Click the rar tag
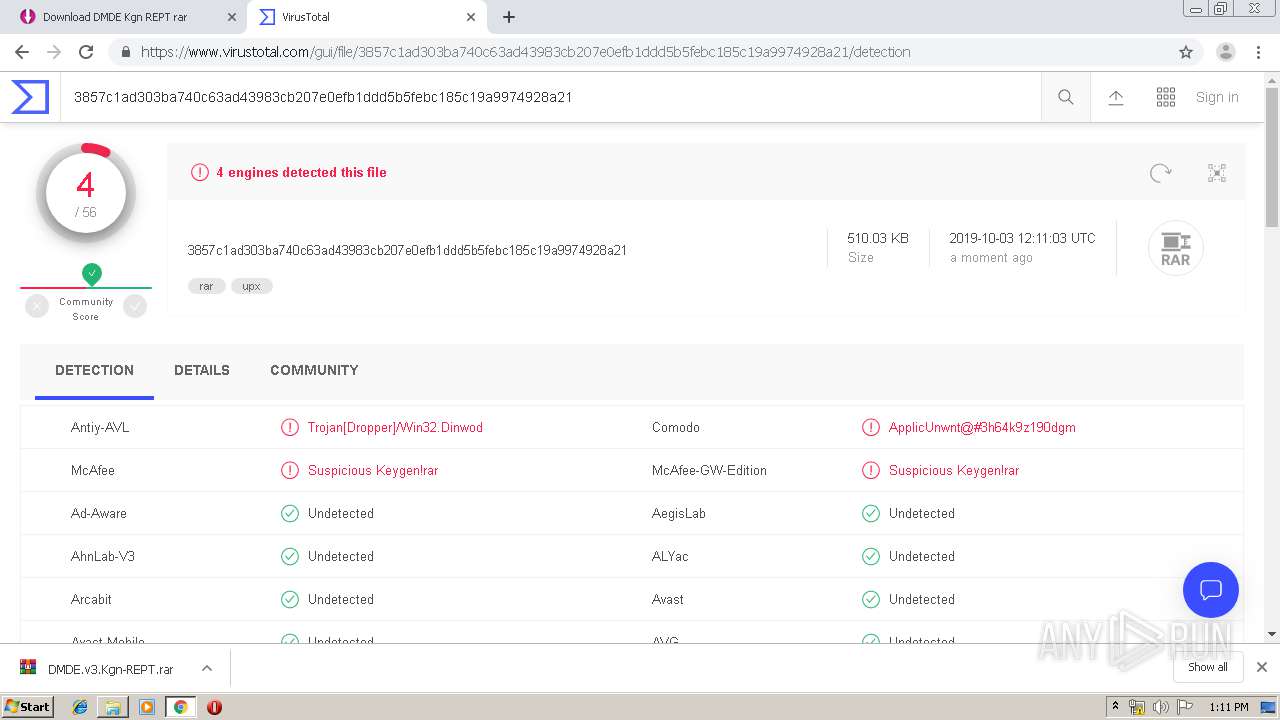Screen dimensions: 1280x720 [x=206, y=286]
